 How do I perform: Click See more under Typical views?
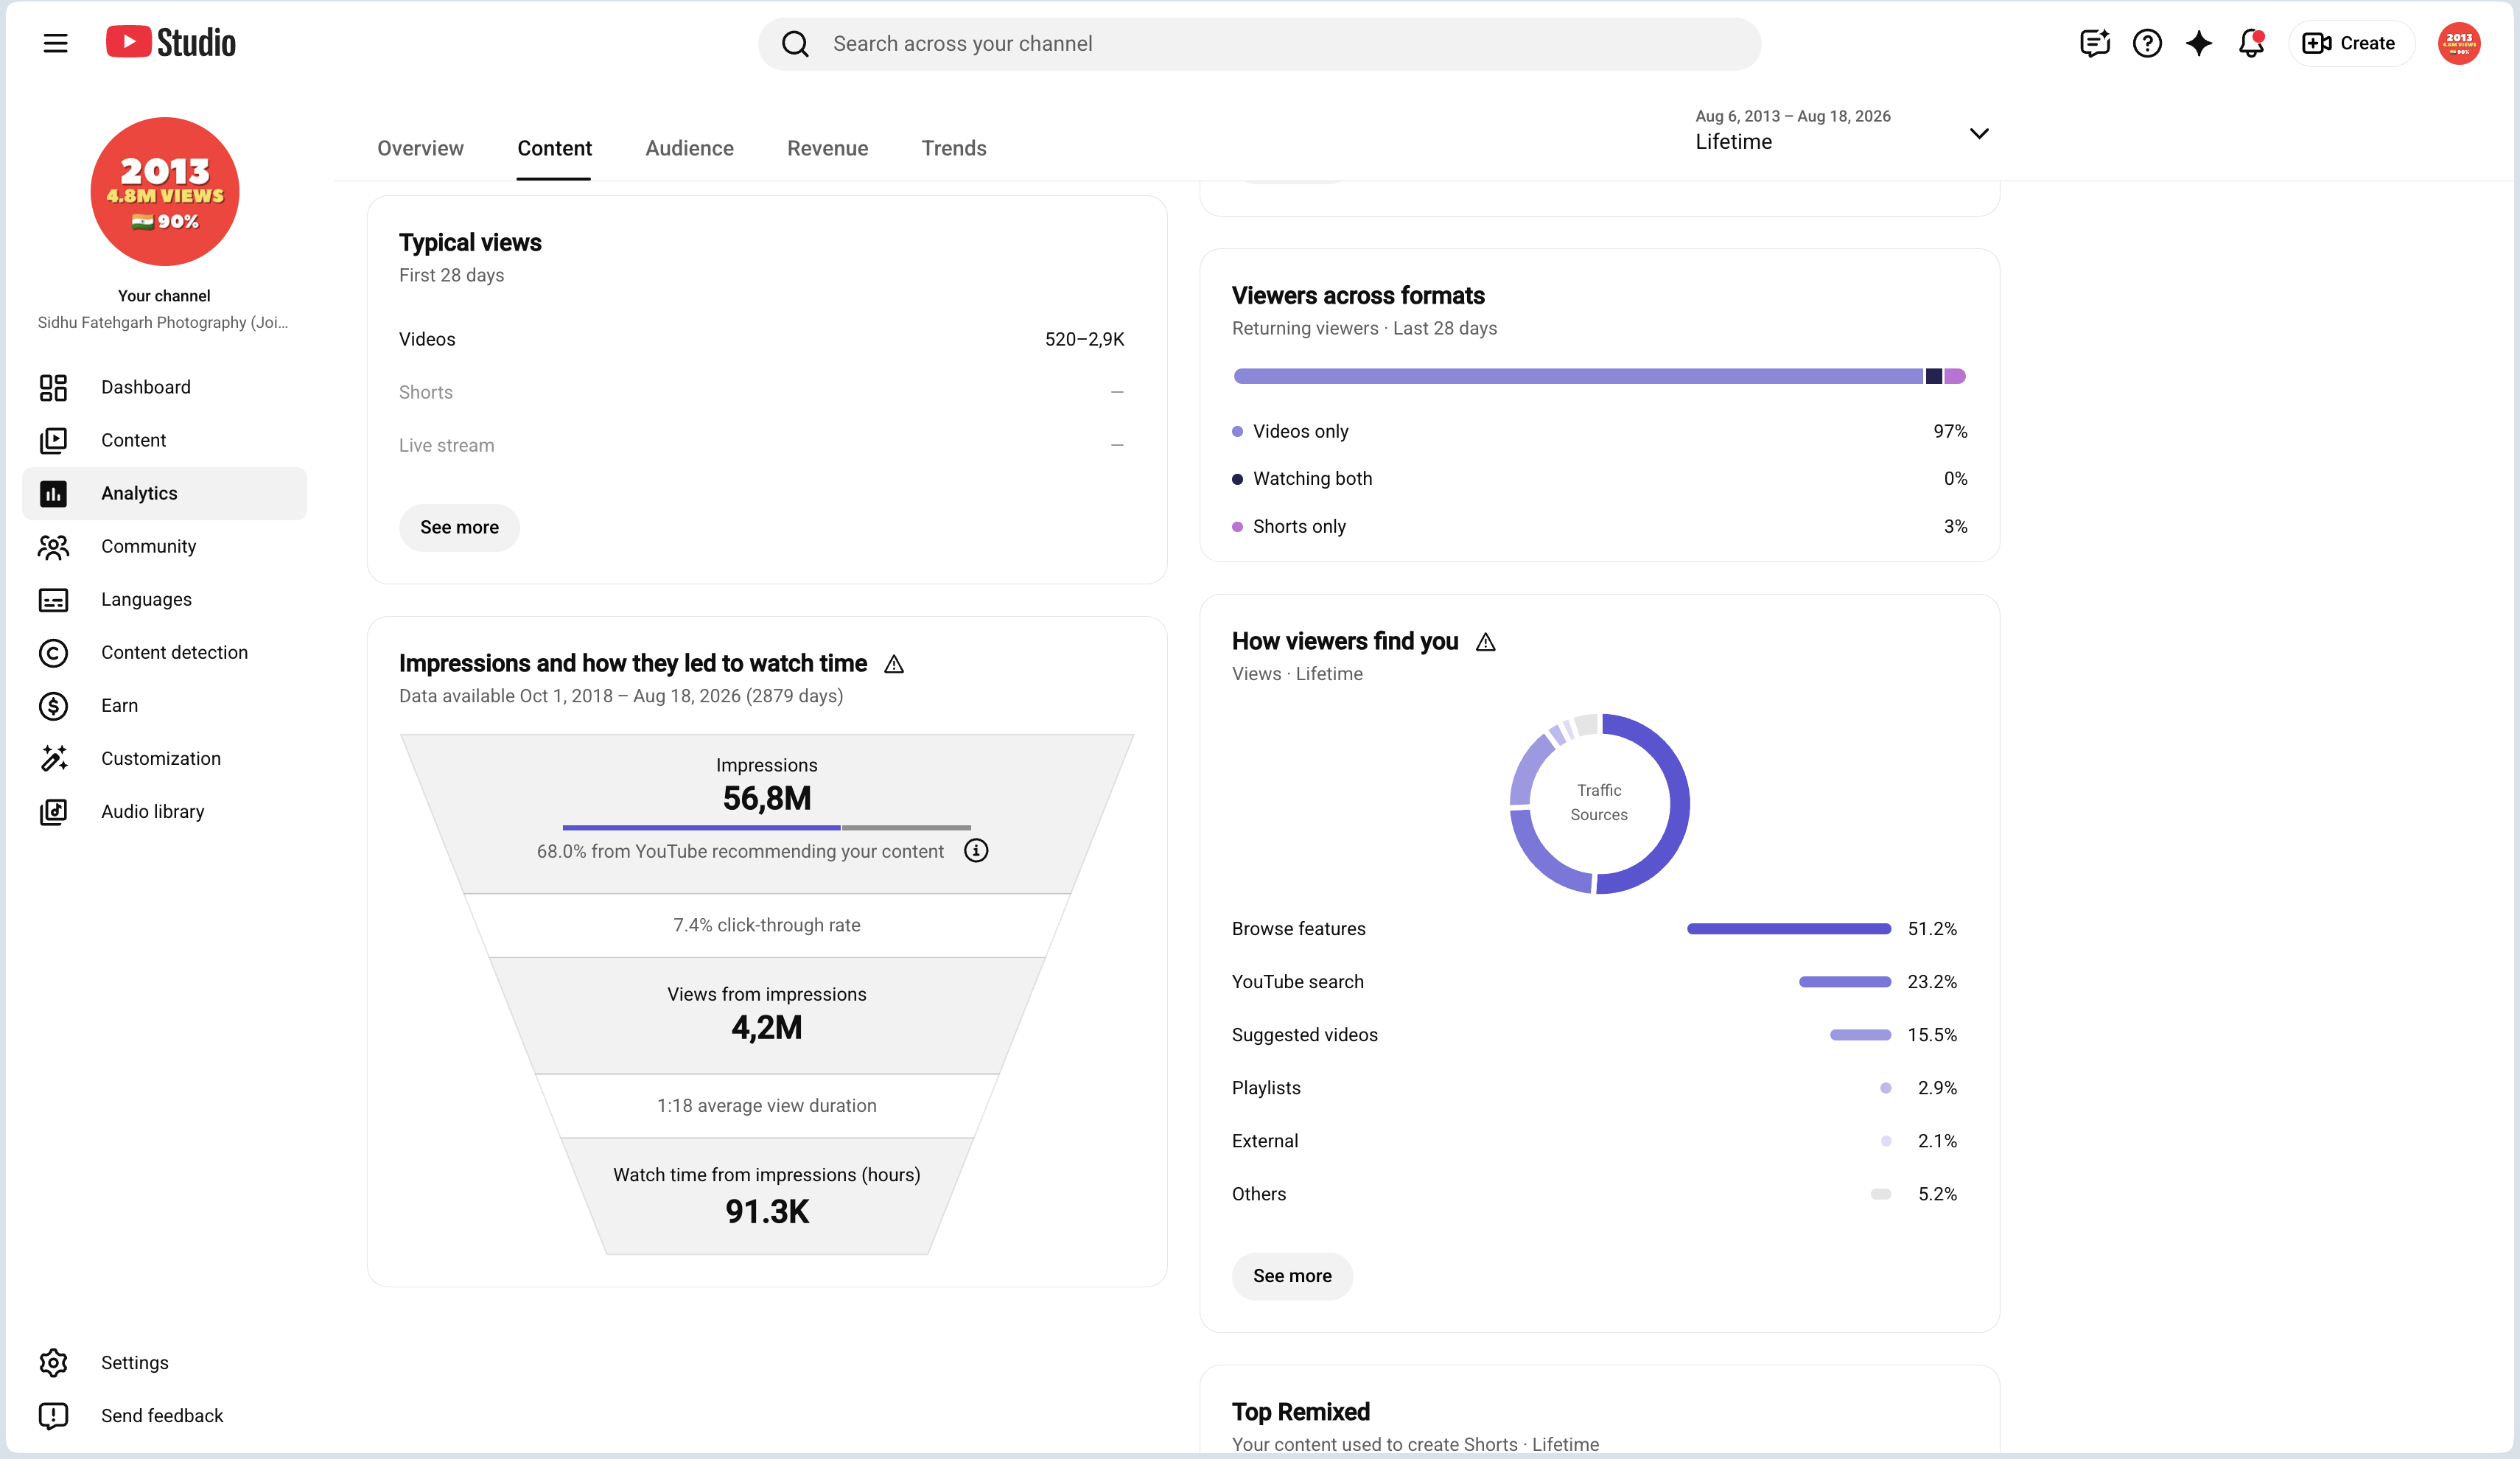459,527
